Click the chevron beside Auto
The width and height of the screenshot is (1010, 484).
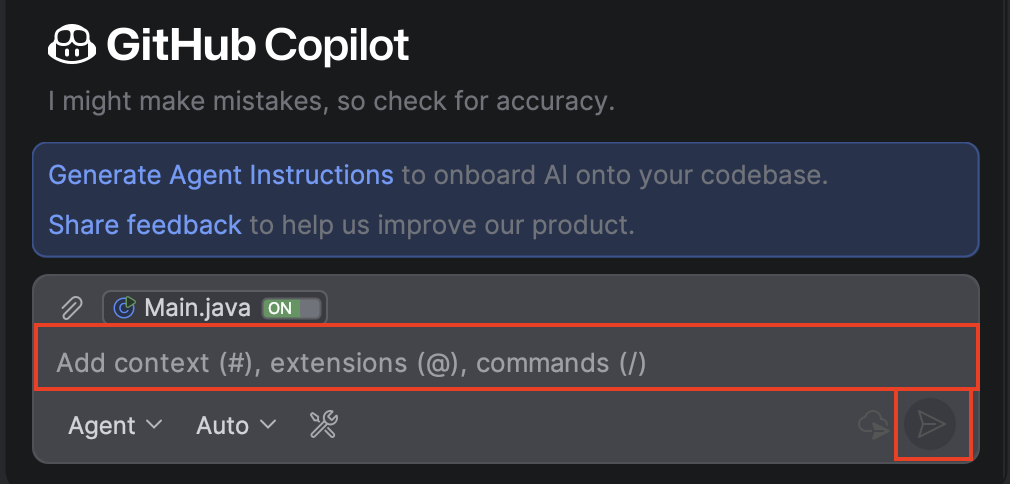(x=268, y=425)
